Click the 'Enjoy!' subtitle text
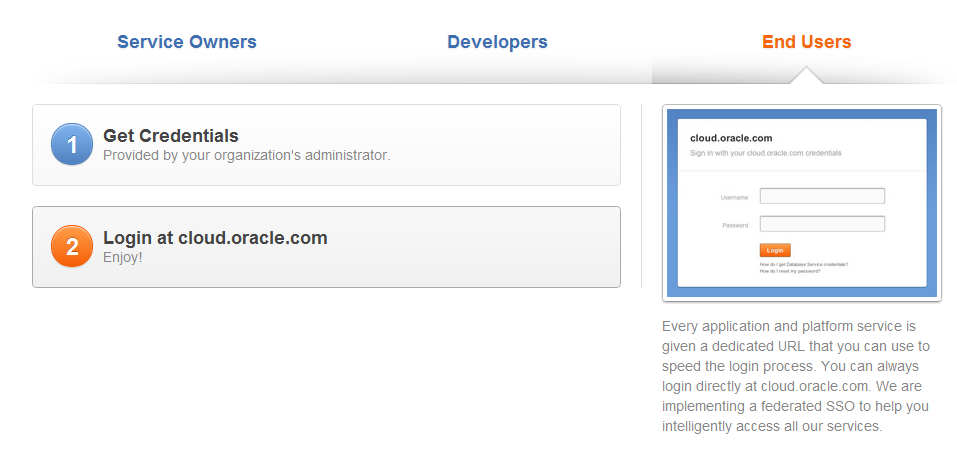 click(x=123, y=258)
